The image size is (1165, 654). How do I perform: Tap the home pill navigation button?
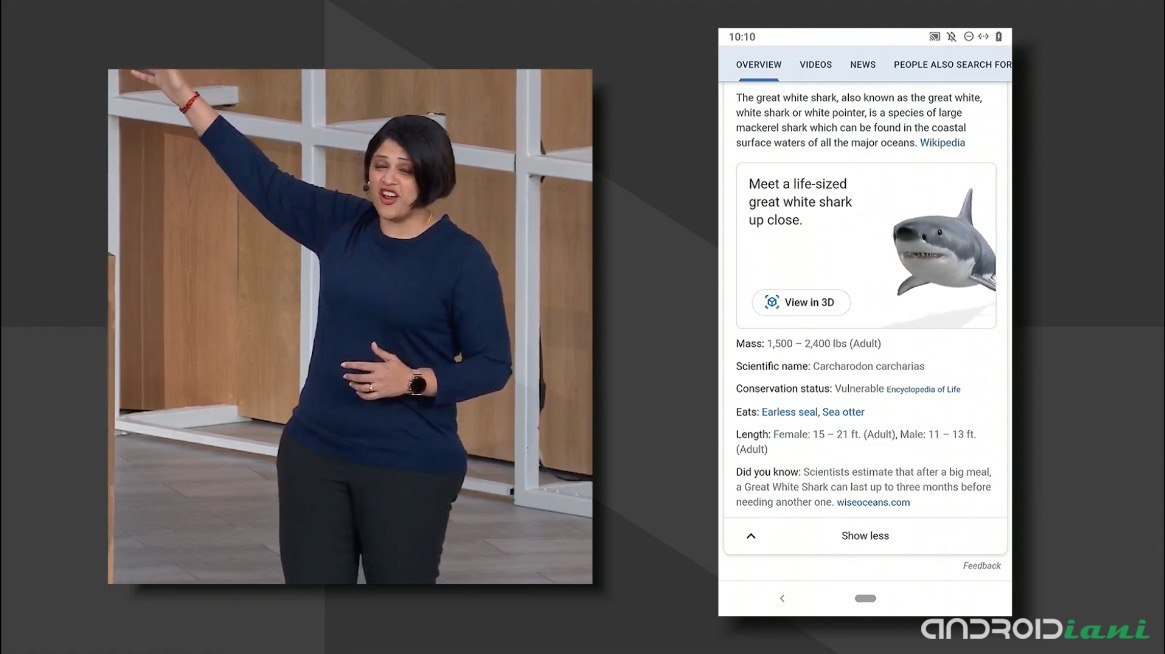(x=866, y=598)
